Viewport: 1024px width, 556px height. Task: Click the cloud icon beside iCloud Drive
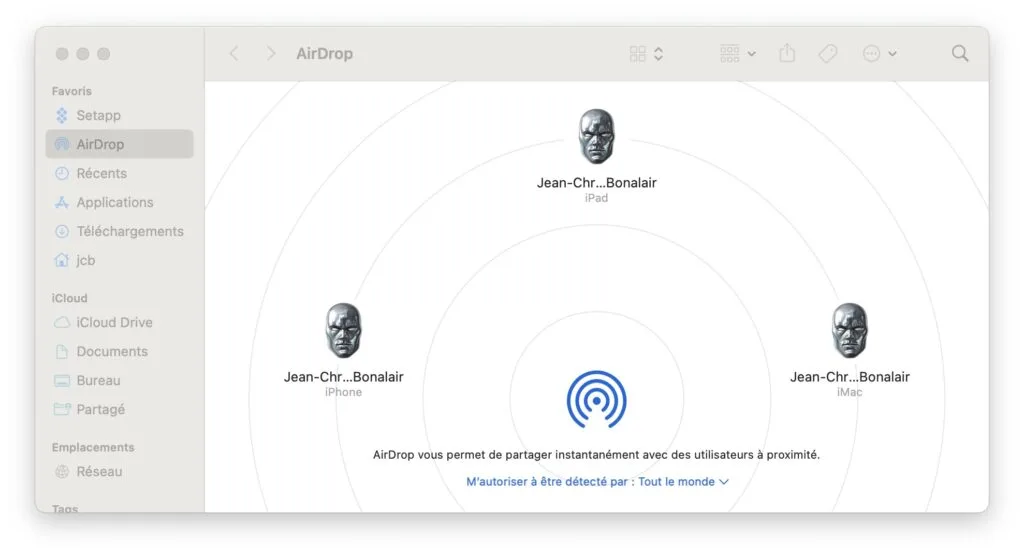pos(61,323)
